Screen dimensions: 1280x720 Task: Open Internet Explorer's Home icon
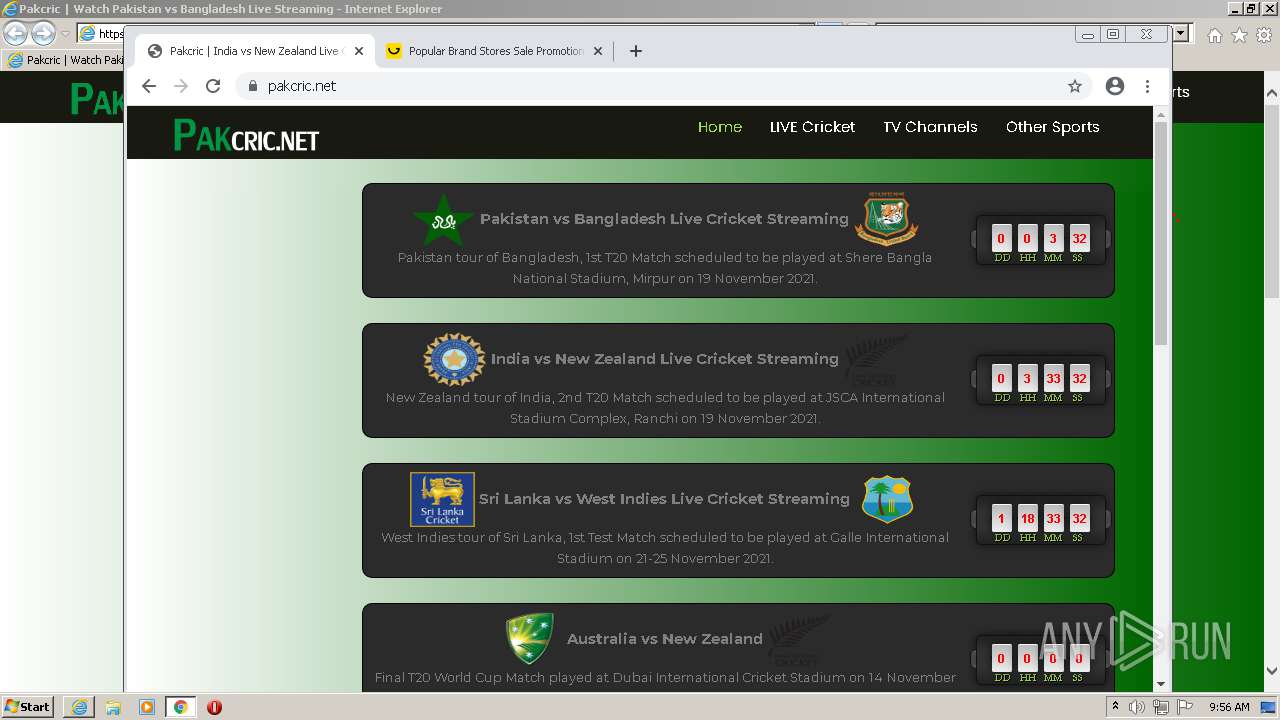[1214, 35]
